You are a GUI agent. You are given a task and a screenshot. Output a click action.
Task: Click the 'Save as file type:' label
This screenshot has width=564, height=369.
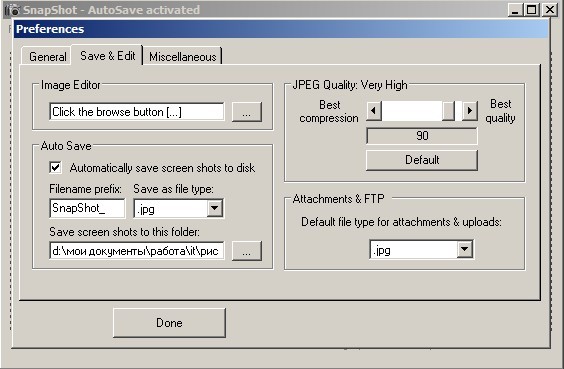point(173,189)
